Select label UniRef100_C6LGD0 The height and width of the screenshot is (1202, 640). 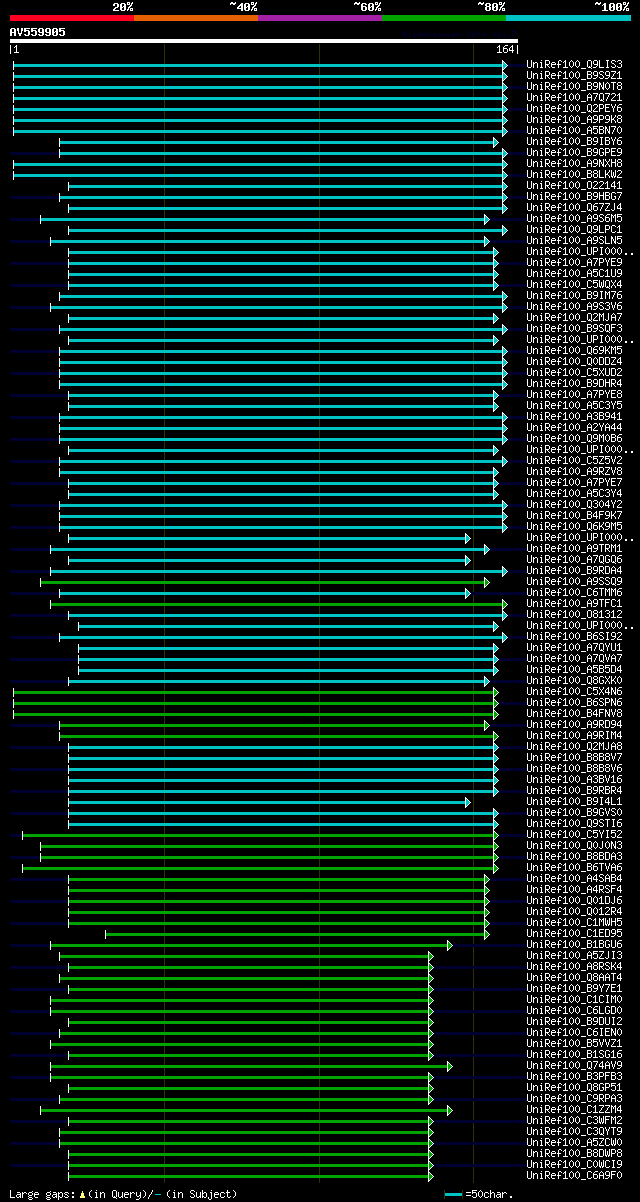pyautogui.click(x=575, y=1011)
